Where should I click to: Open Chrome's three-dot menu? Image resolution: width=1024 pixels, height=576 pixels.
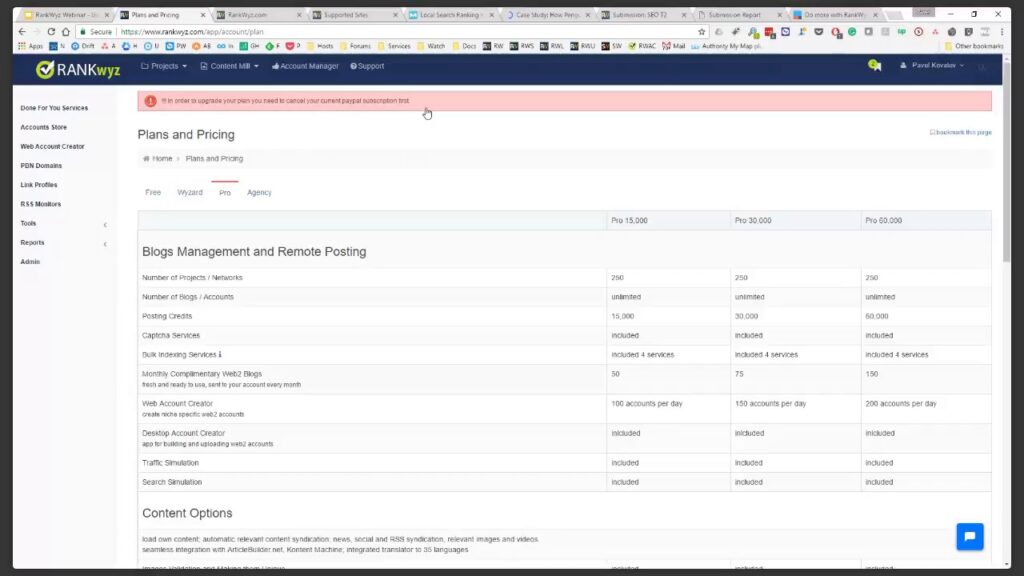point(1002,31)
